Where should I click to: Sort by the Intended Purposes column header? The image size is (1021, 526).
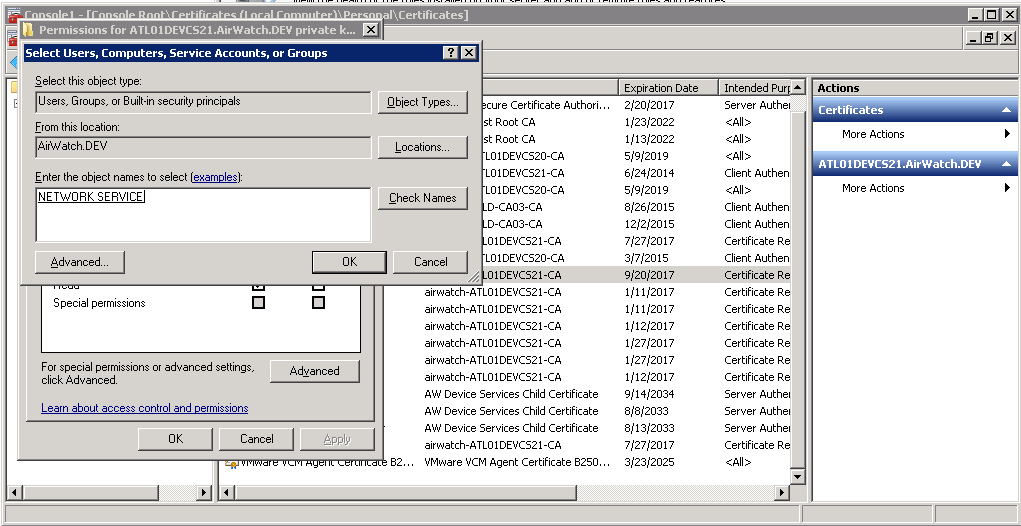tap(754, 88)
